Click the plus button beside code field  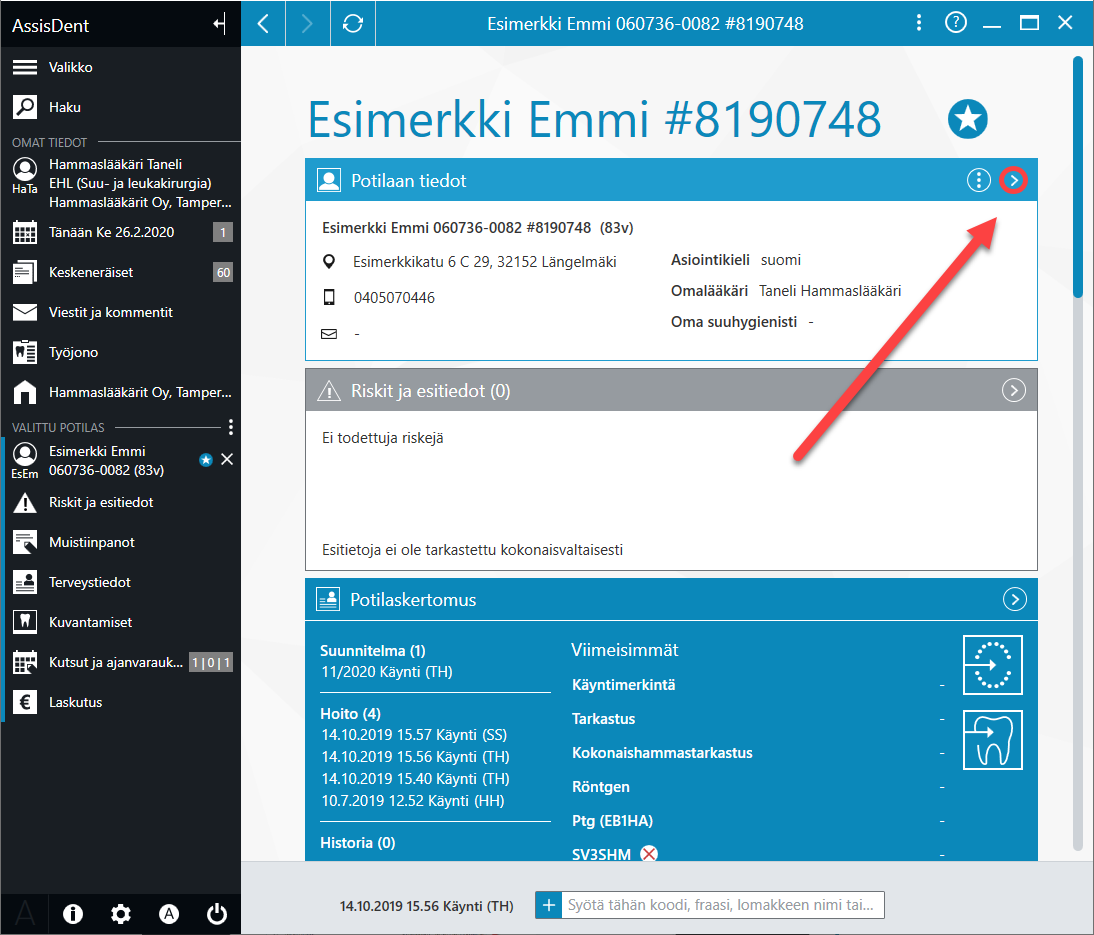coord(549,905)
